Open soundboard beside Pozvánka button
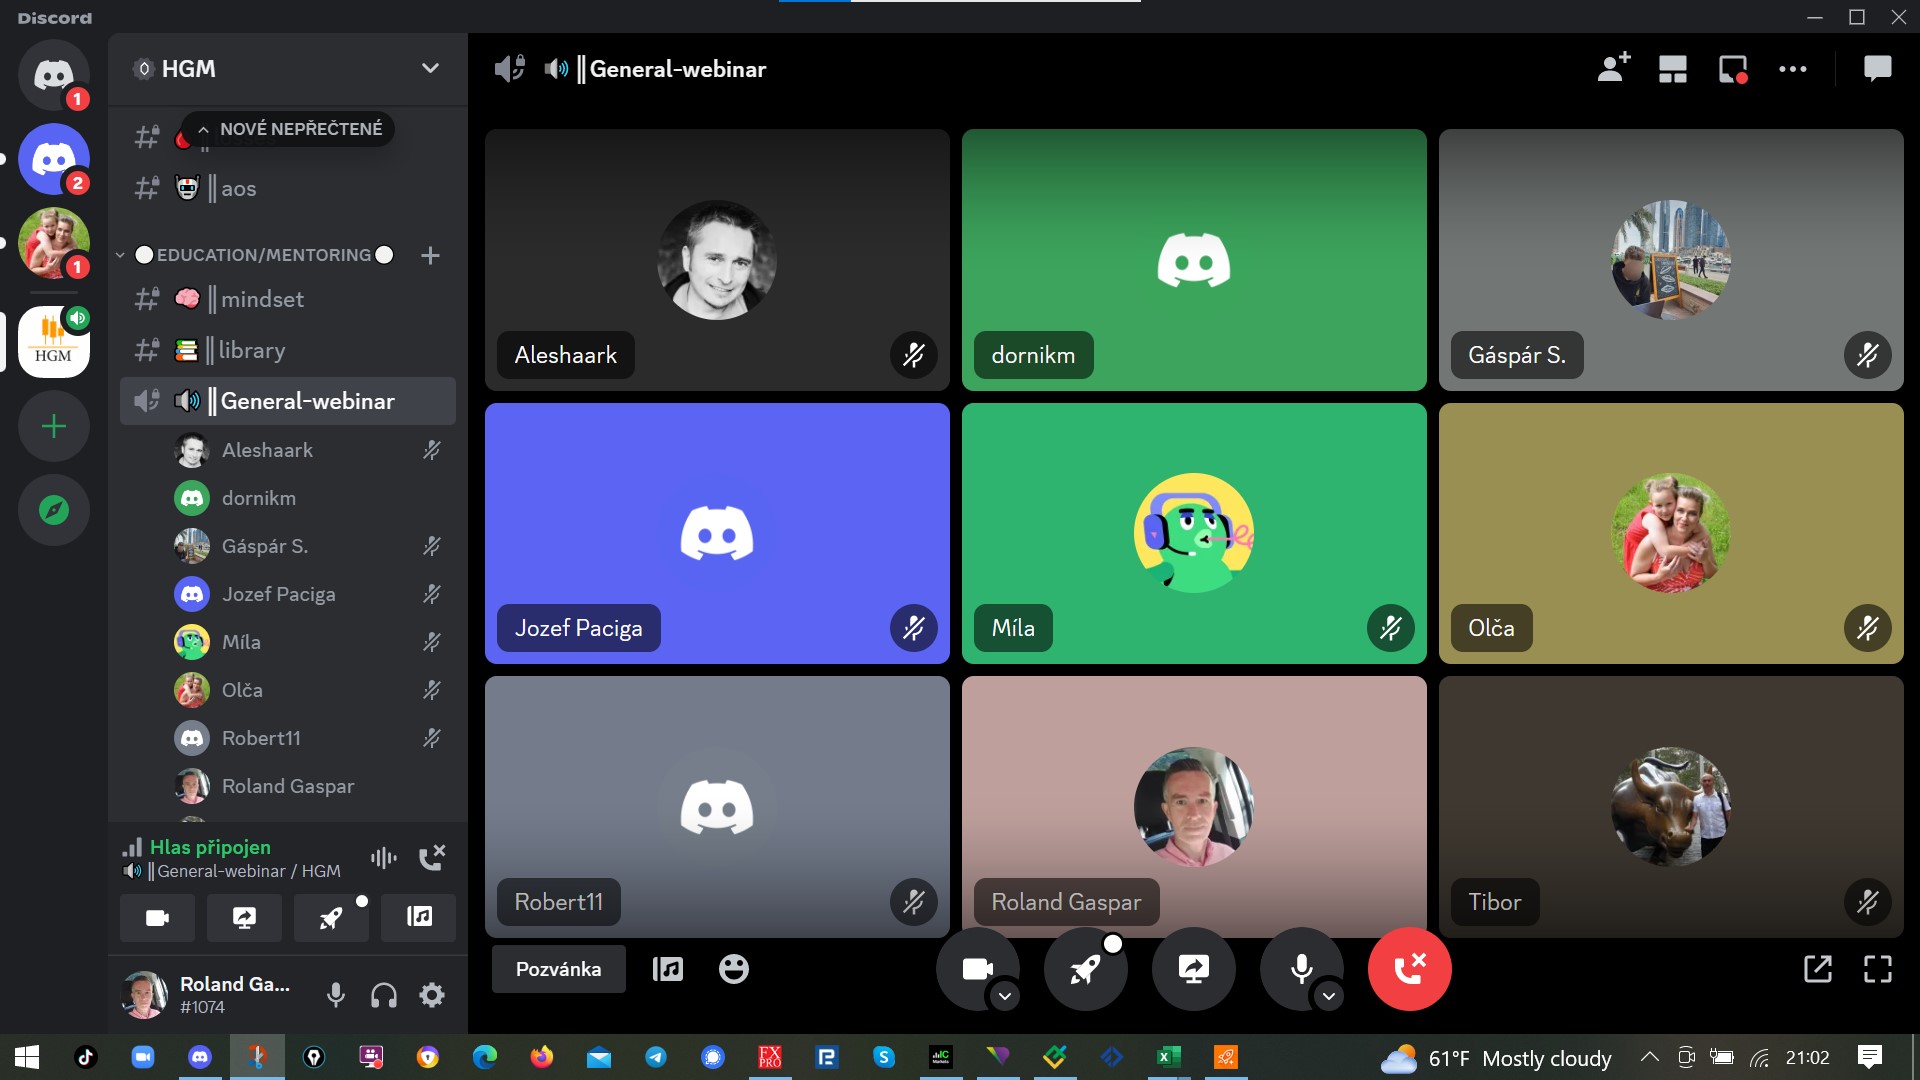This screenshot has height=1080, width=1920. 668,969
